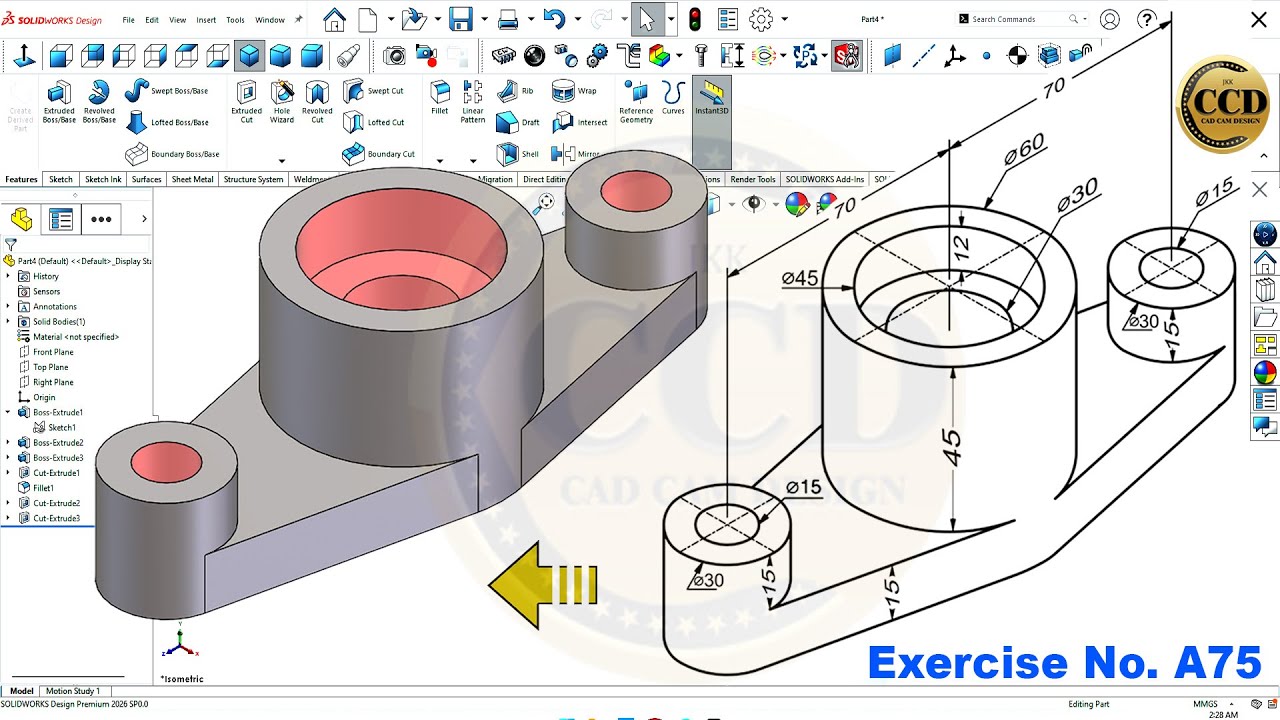The width and height of the screenshot is (1280, 720).
Task: Switch to the Sheet Metal tab
Action: pyautogui.click(x=192, y=180)
